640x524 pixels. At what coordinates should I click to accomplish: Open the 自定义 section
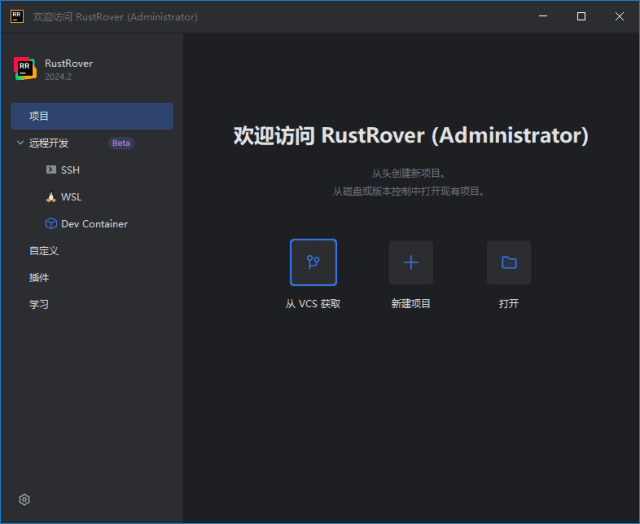(44, 251)
